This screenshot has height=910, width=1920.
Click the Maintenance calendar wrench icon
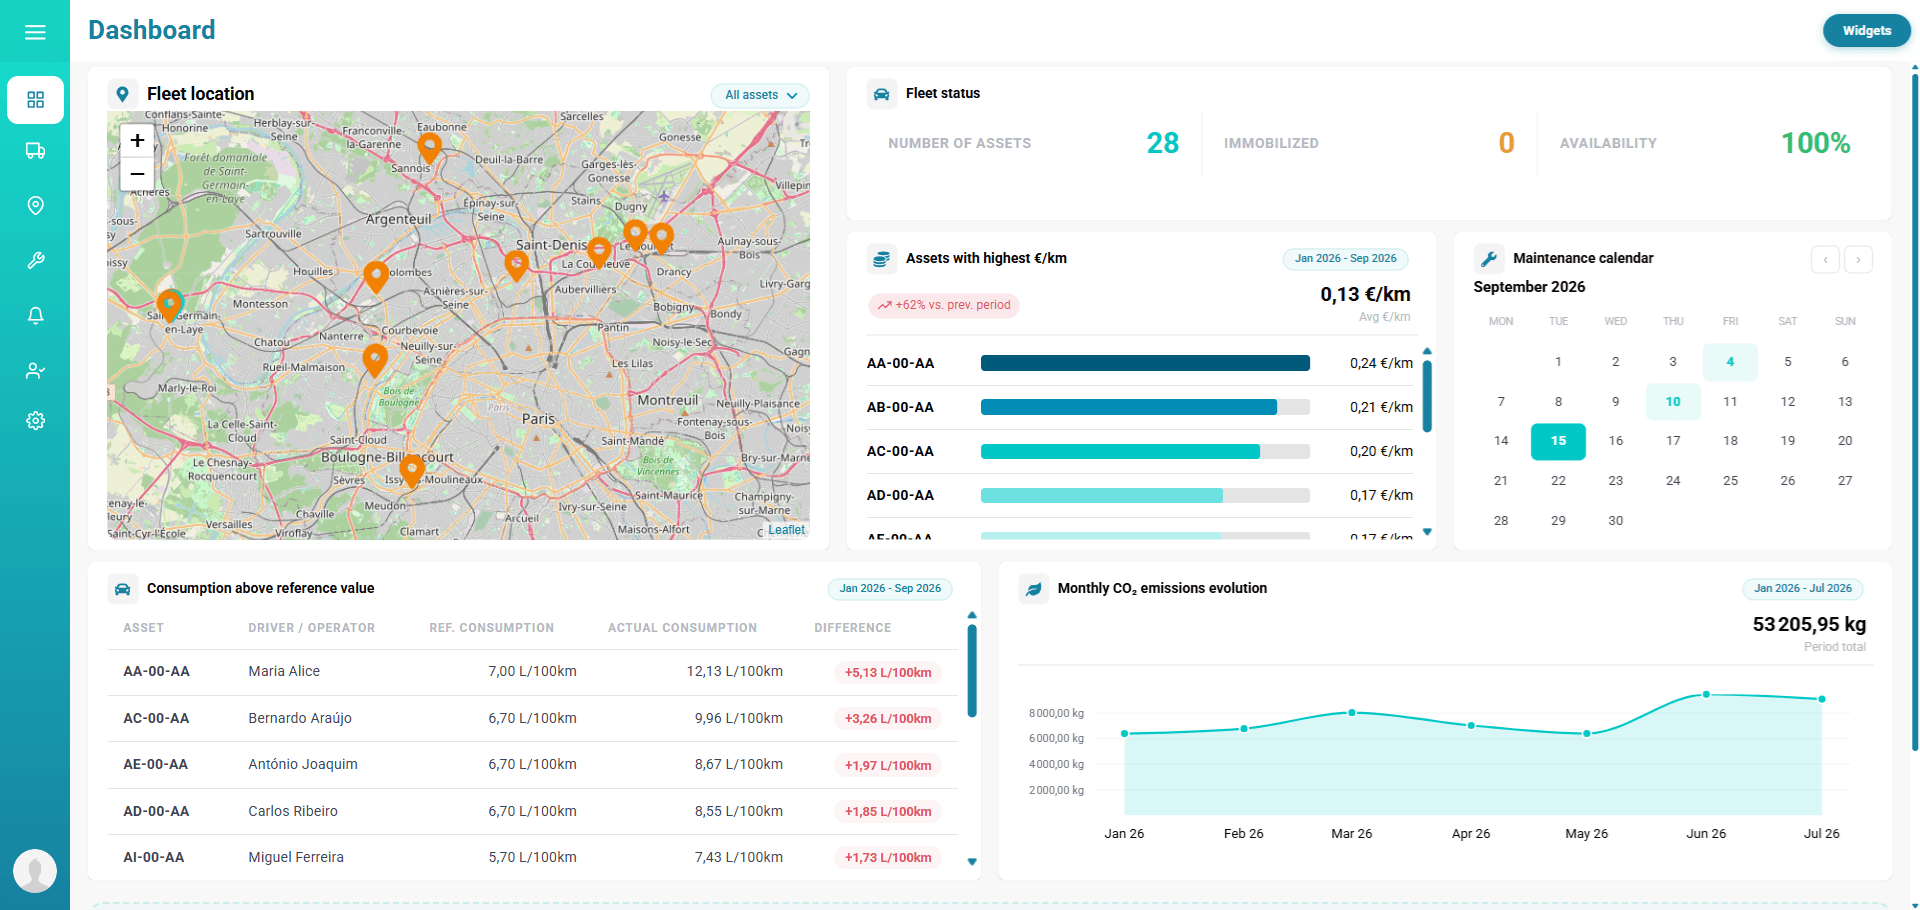[1489, 259]
